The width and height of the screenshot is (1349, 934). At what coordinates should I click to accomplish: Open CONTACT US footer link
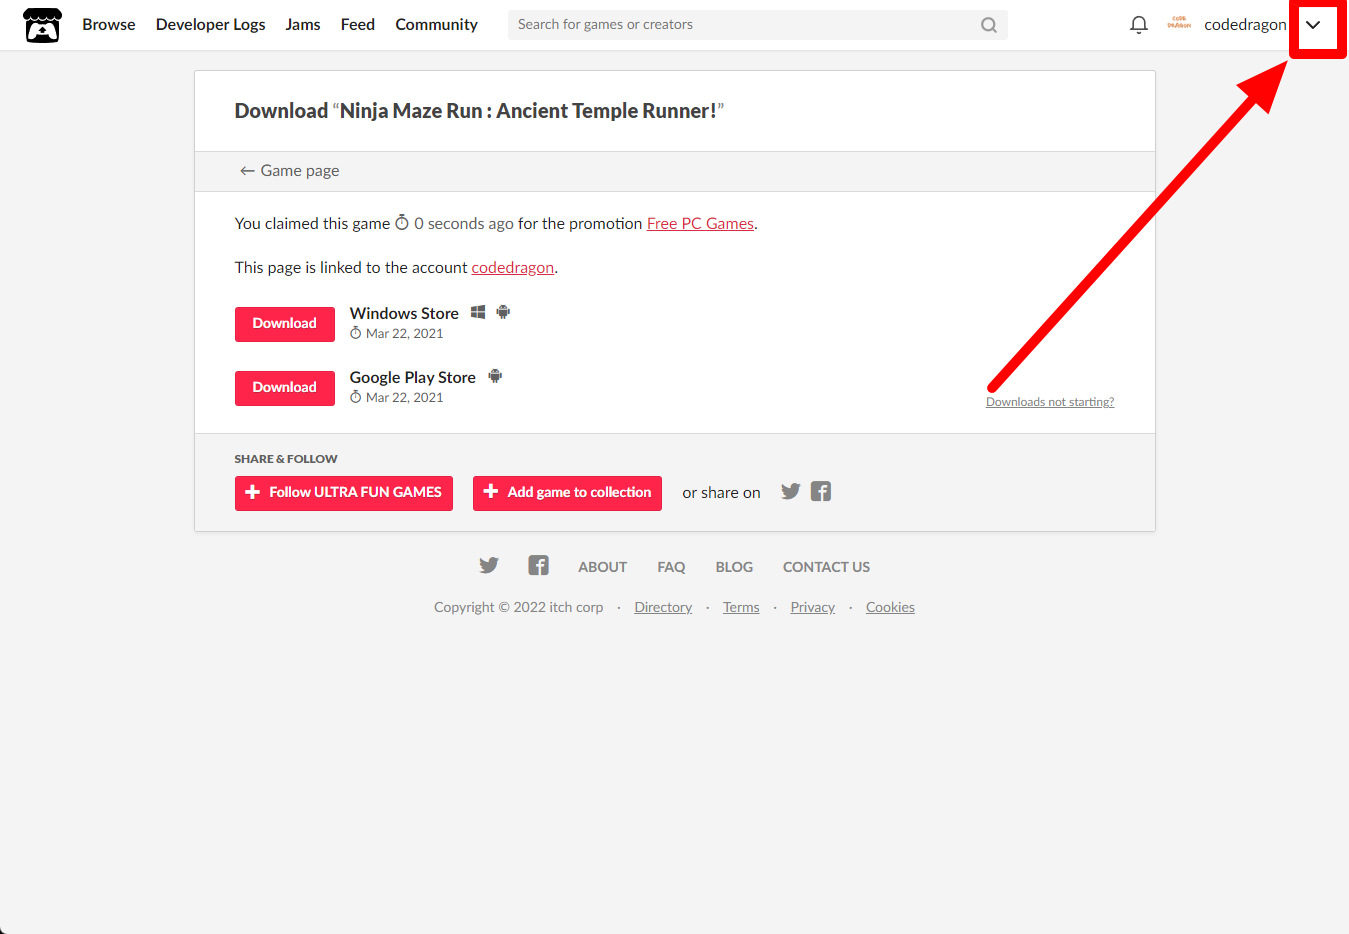pos(826,567)
